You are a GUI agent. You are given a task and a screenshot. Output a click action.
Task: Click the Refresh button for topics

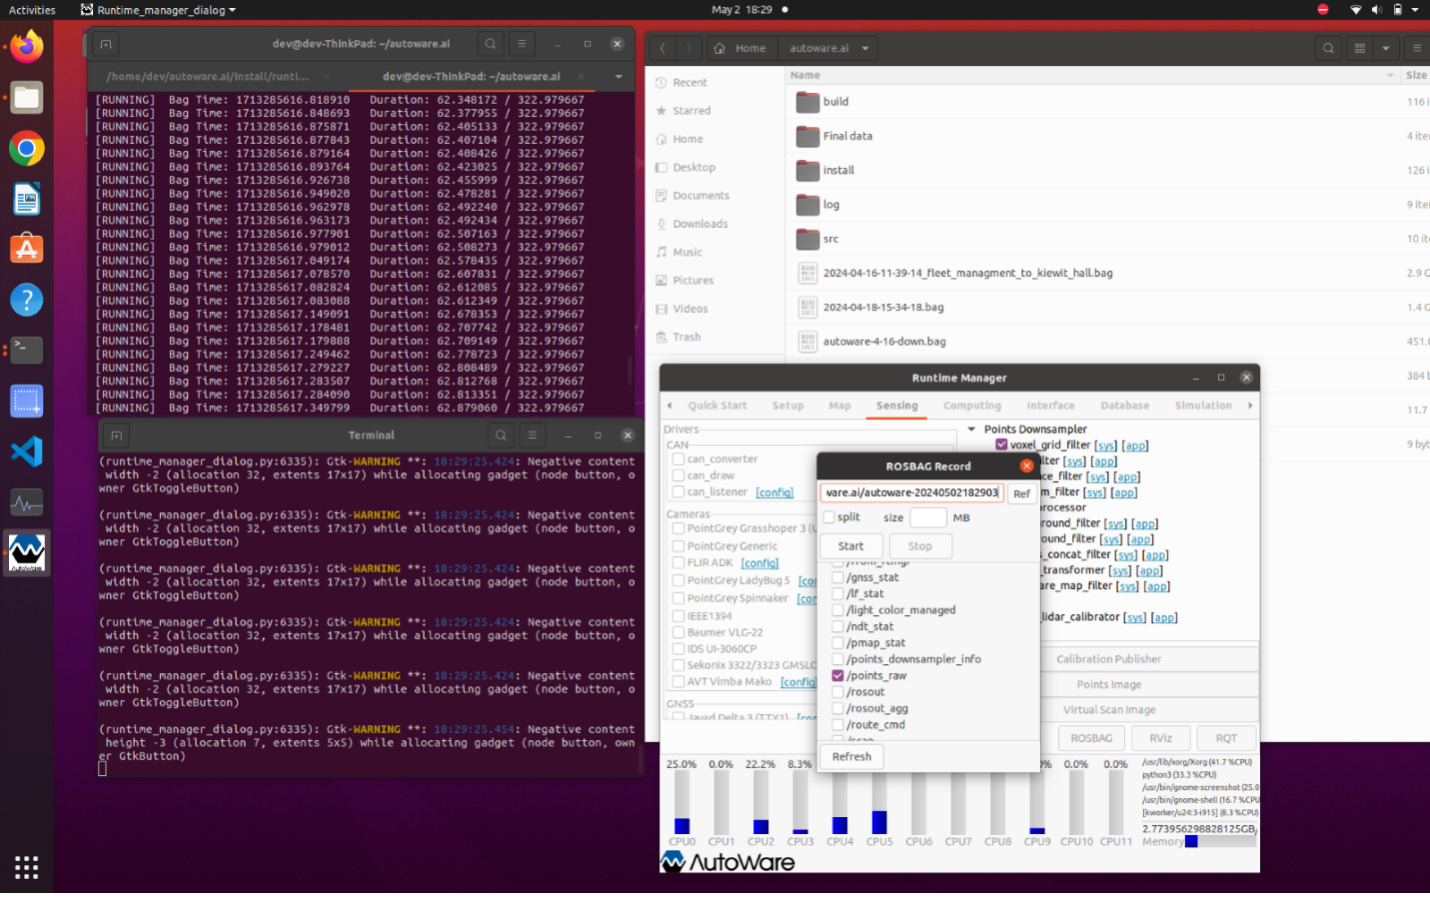(x=851, y=757)
